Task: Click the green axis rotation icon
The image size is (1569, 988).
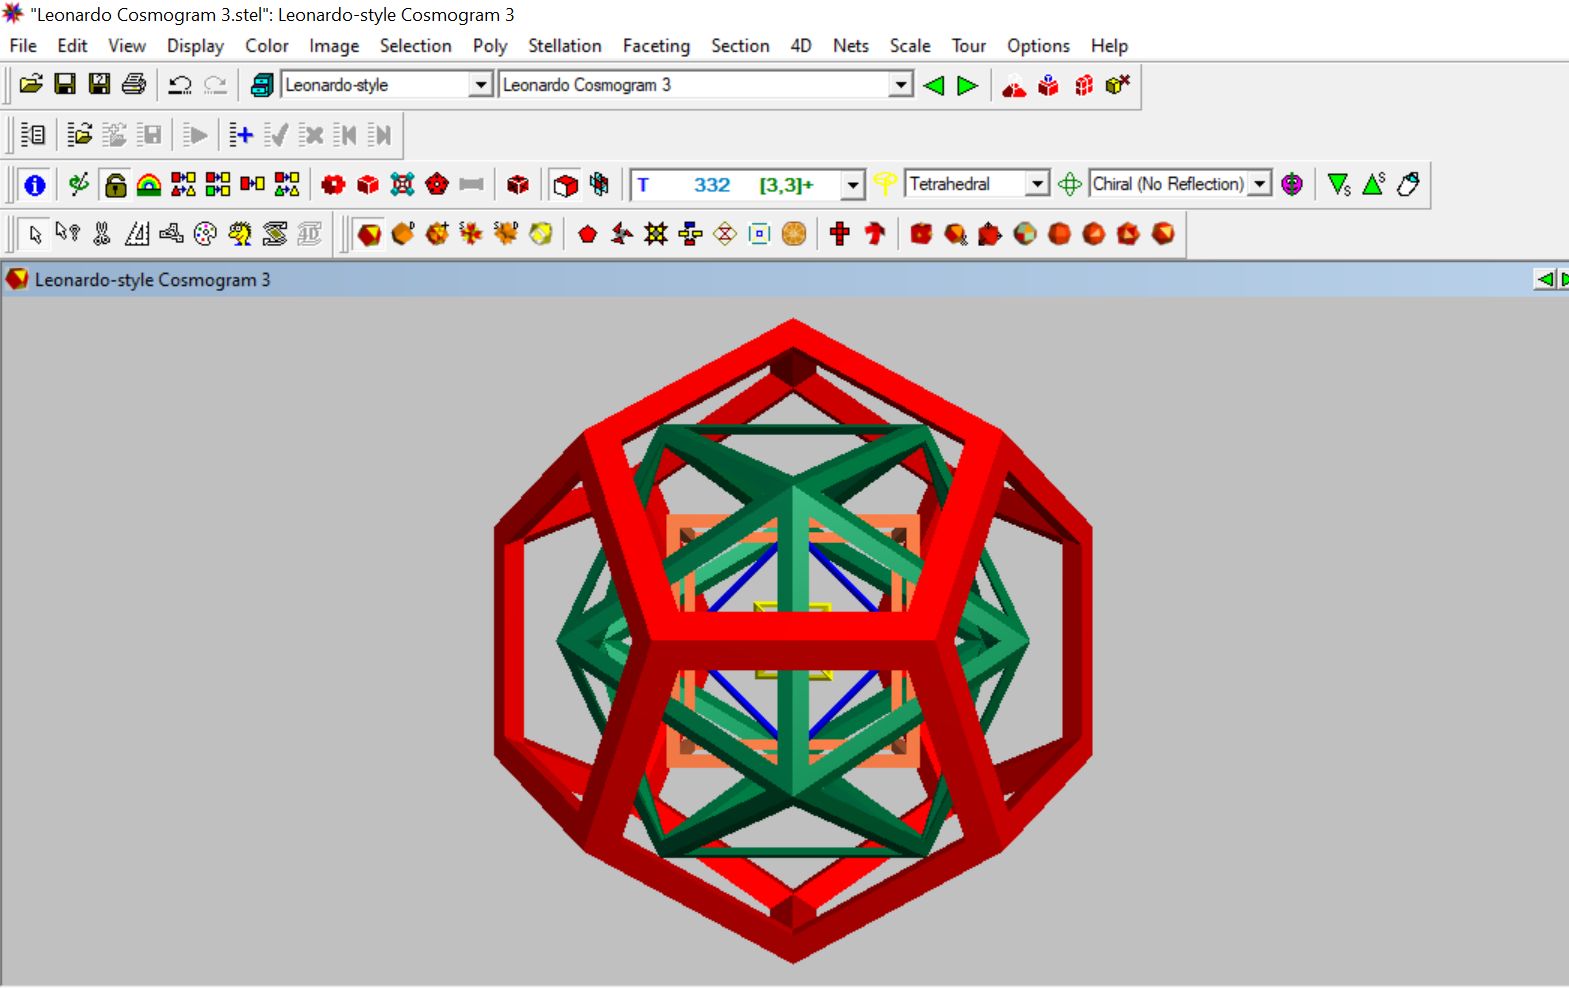Action: (x=79, y=185)
